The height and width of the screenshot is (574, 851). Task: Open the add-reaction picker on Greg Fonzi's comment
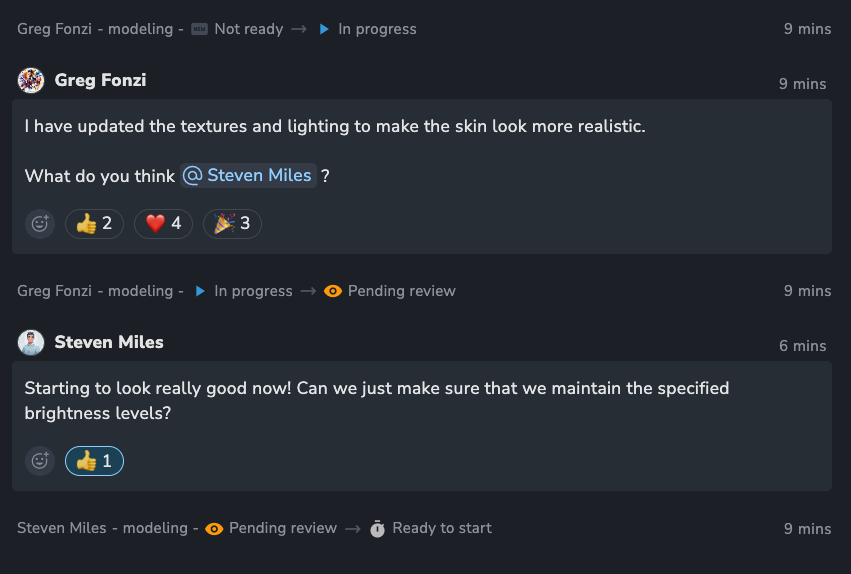40,224
